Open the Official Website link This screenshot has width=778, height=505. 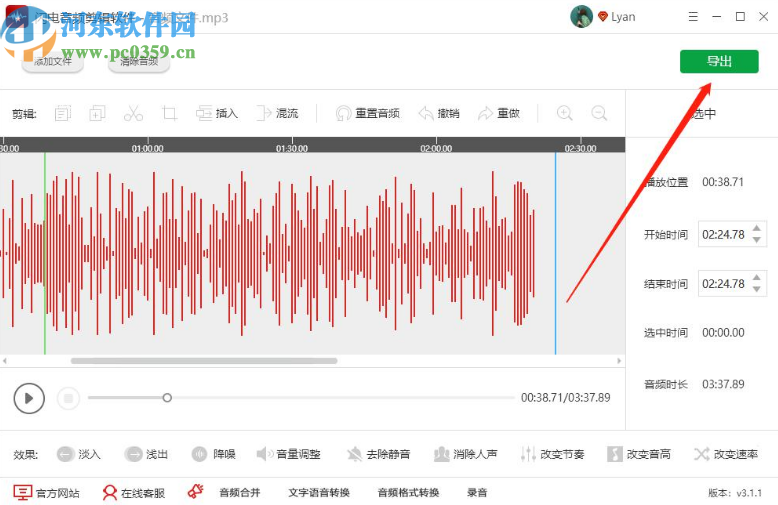[x=46, y=493]
